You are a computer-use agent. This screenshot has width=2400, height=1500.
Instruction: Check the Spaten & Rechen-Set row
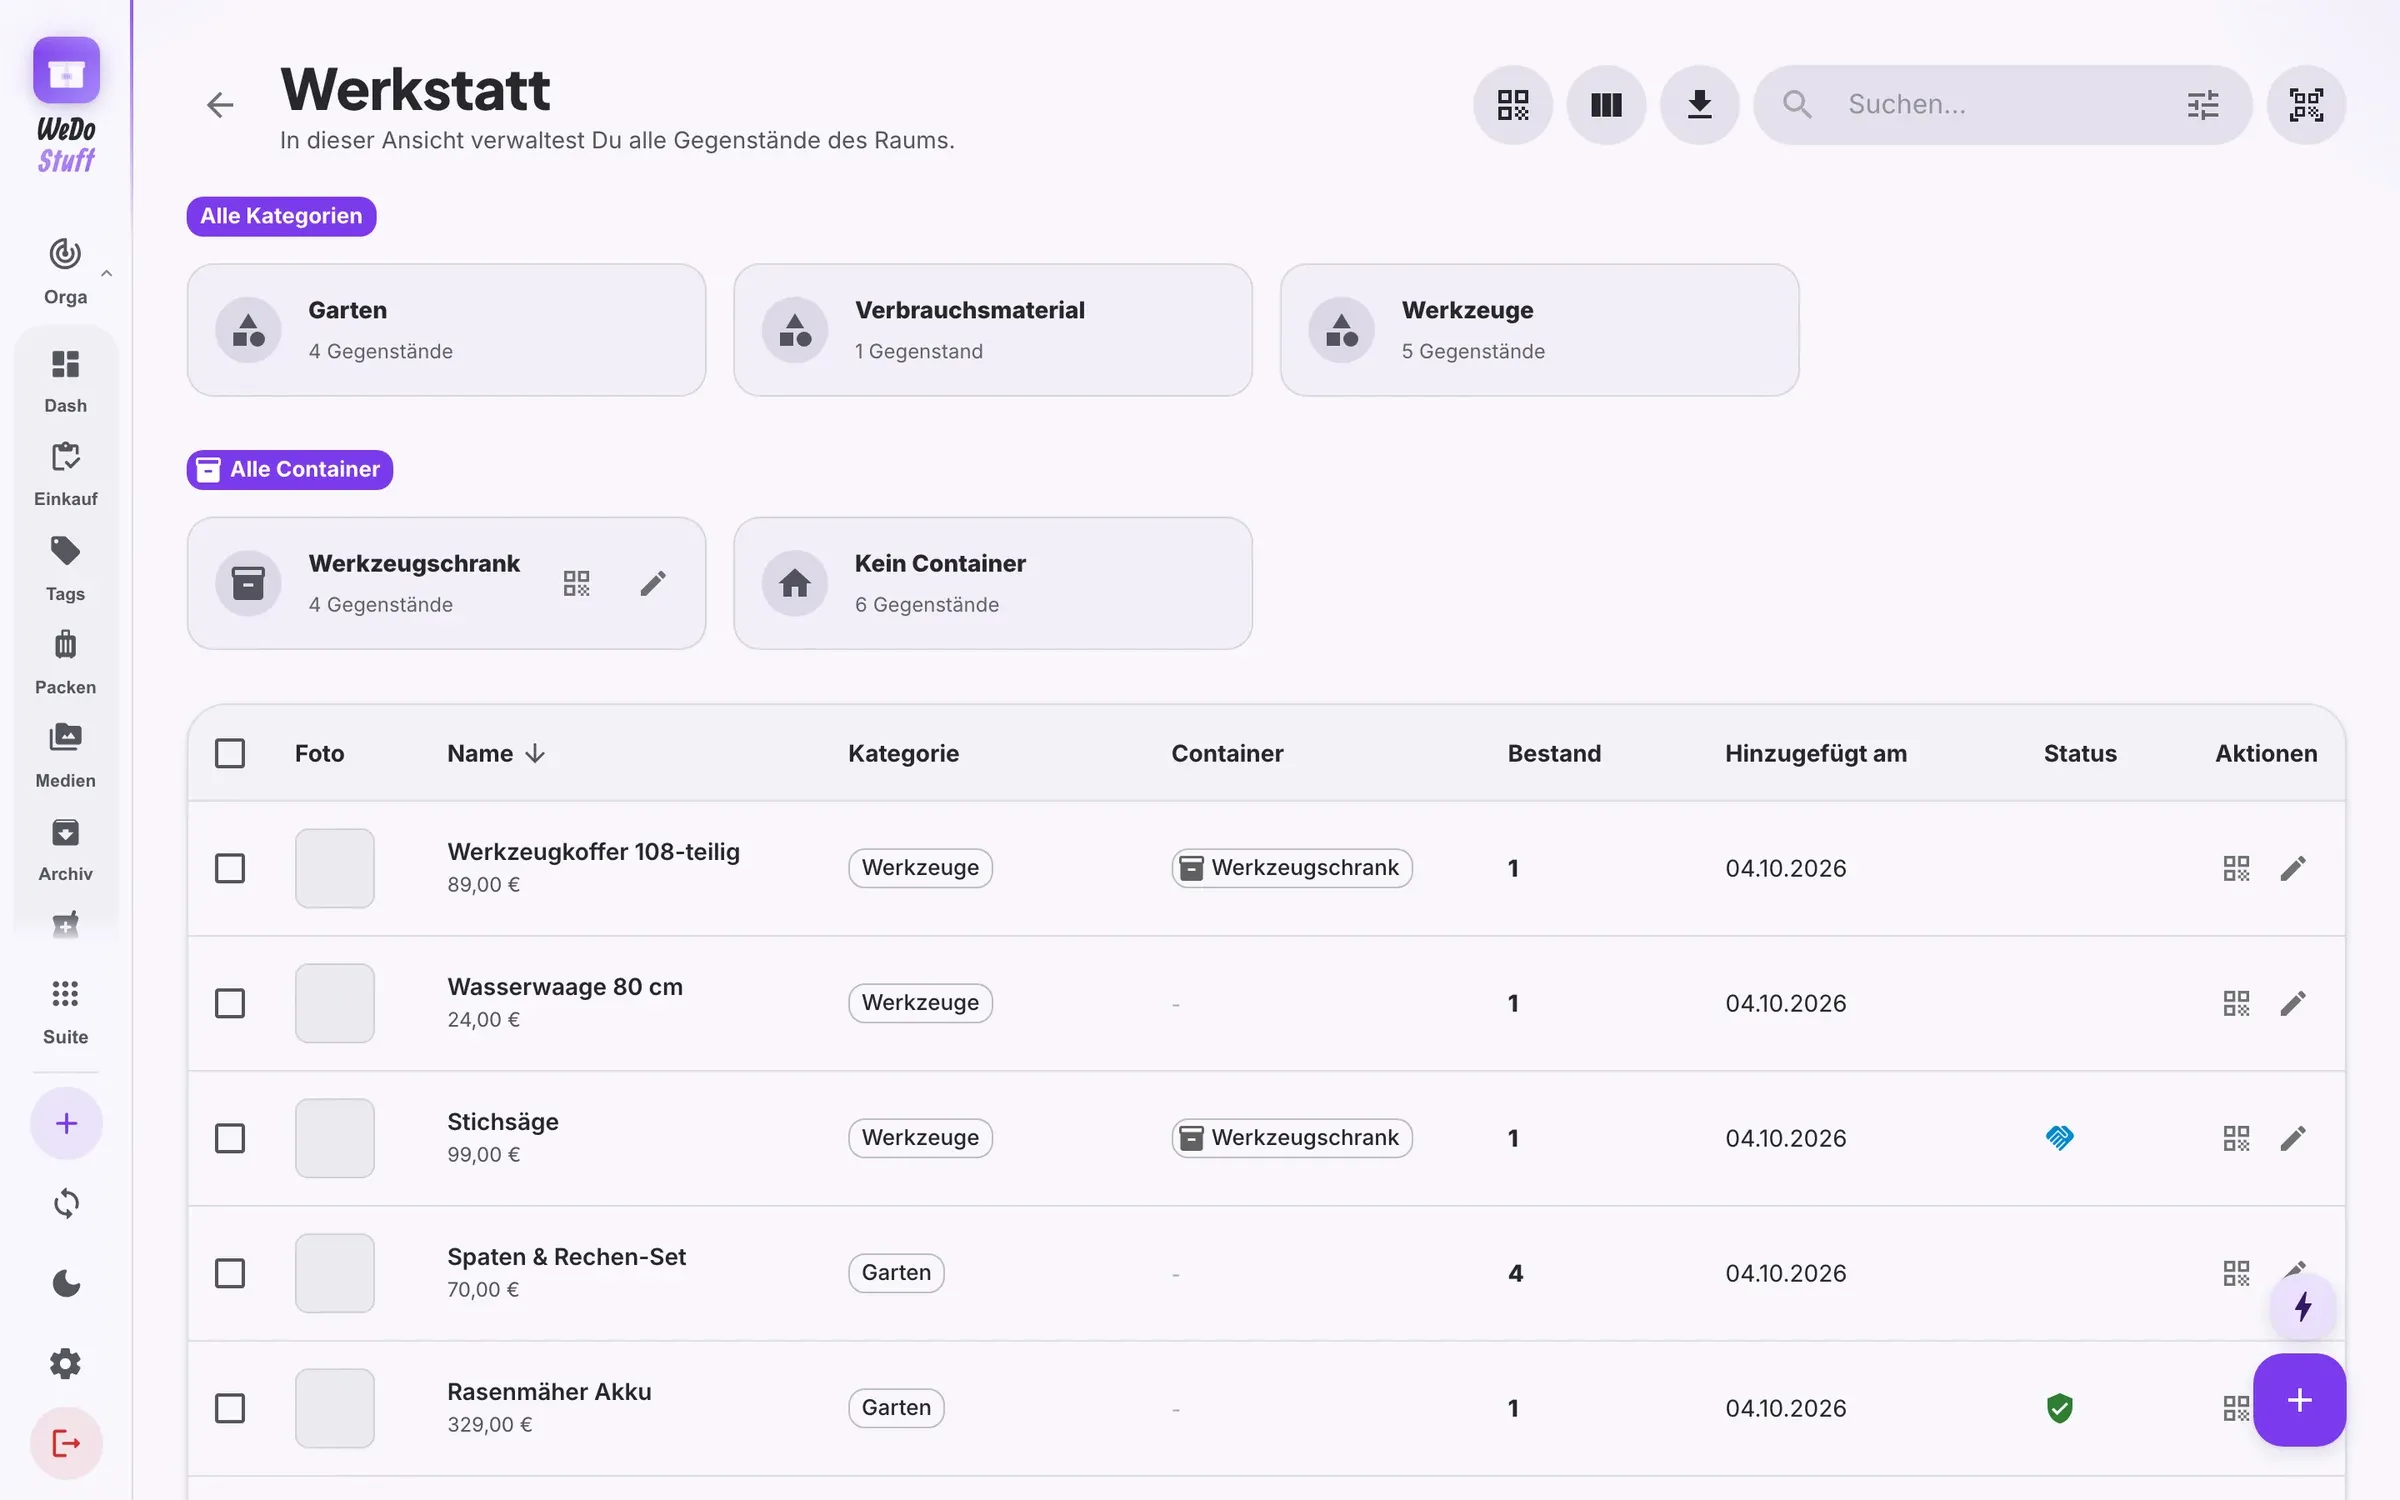(x=230, y=1273)
